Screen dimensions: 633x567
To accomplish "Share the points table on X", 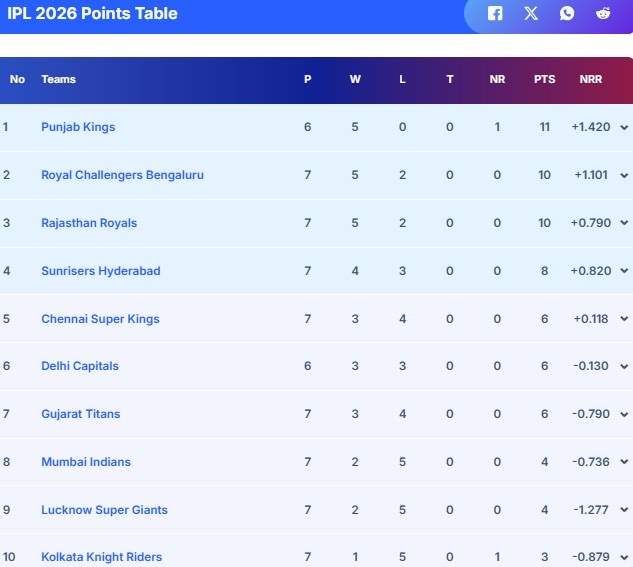I will click(x=531, y=14).
